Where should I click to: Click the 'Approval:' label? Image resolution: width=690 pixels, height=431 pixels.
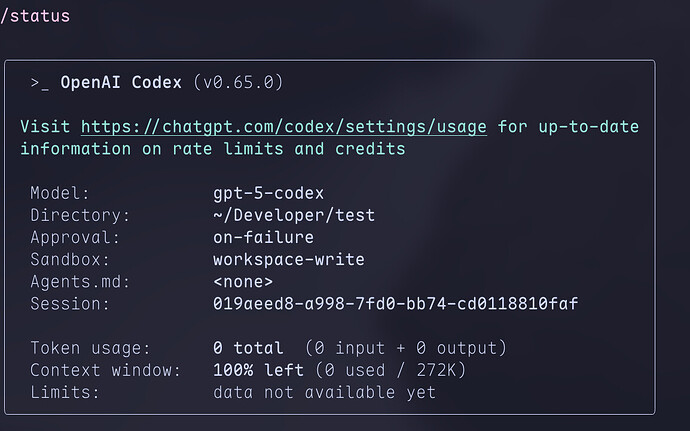coord(75,237)
